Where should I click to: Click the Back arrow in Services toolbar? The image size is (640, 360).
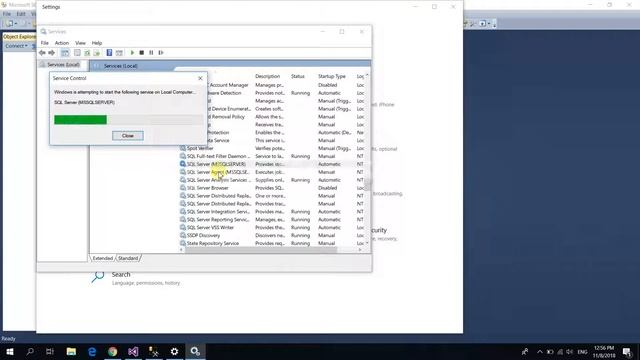[42, 53]
